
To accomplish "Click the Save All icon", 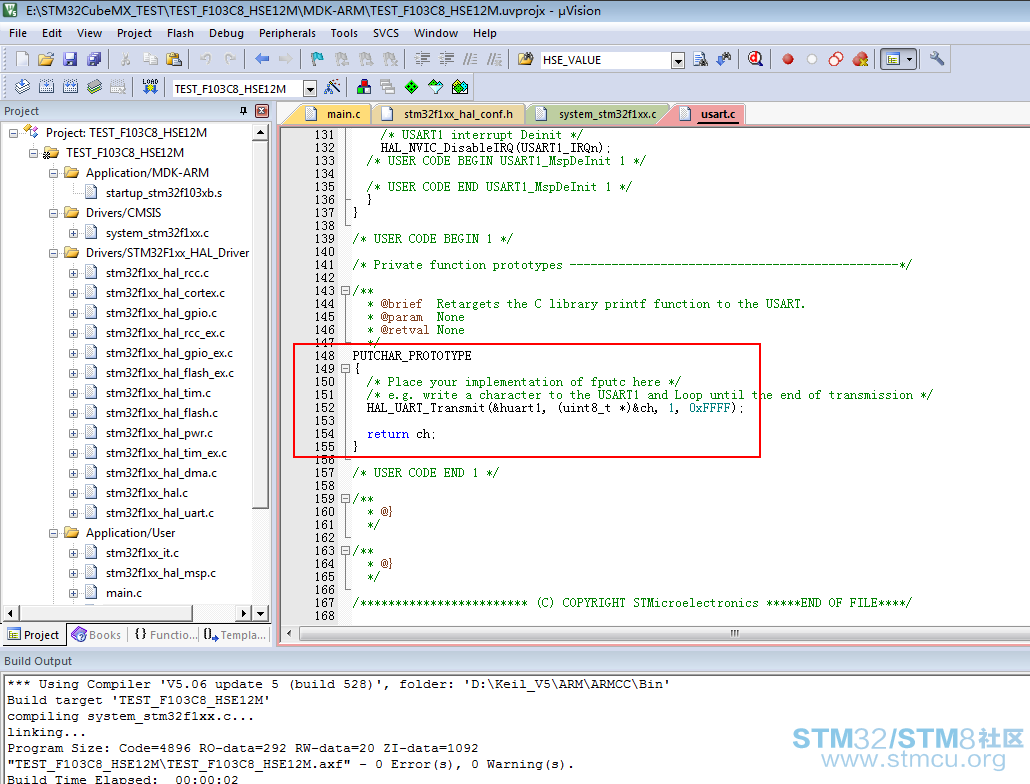I will 94,59.
